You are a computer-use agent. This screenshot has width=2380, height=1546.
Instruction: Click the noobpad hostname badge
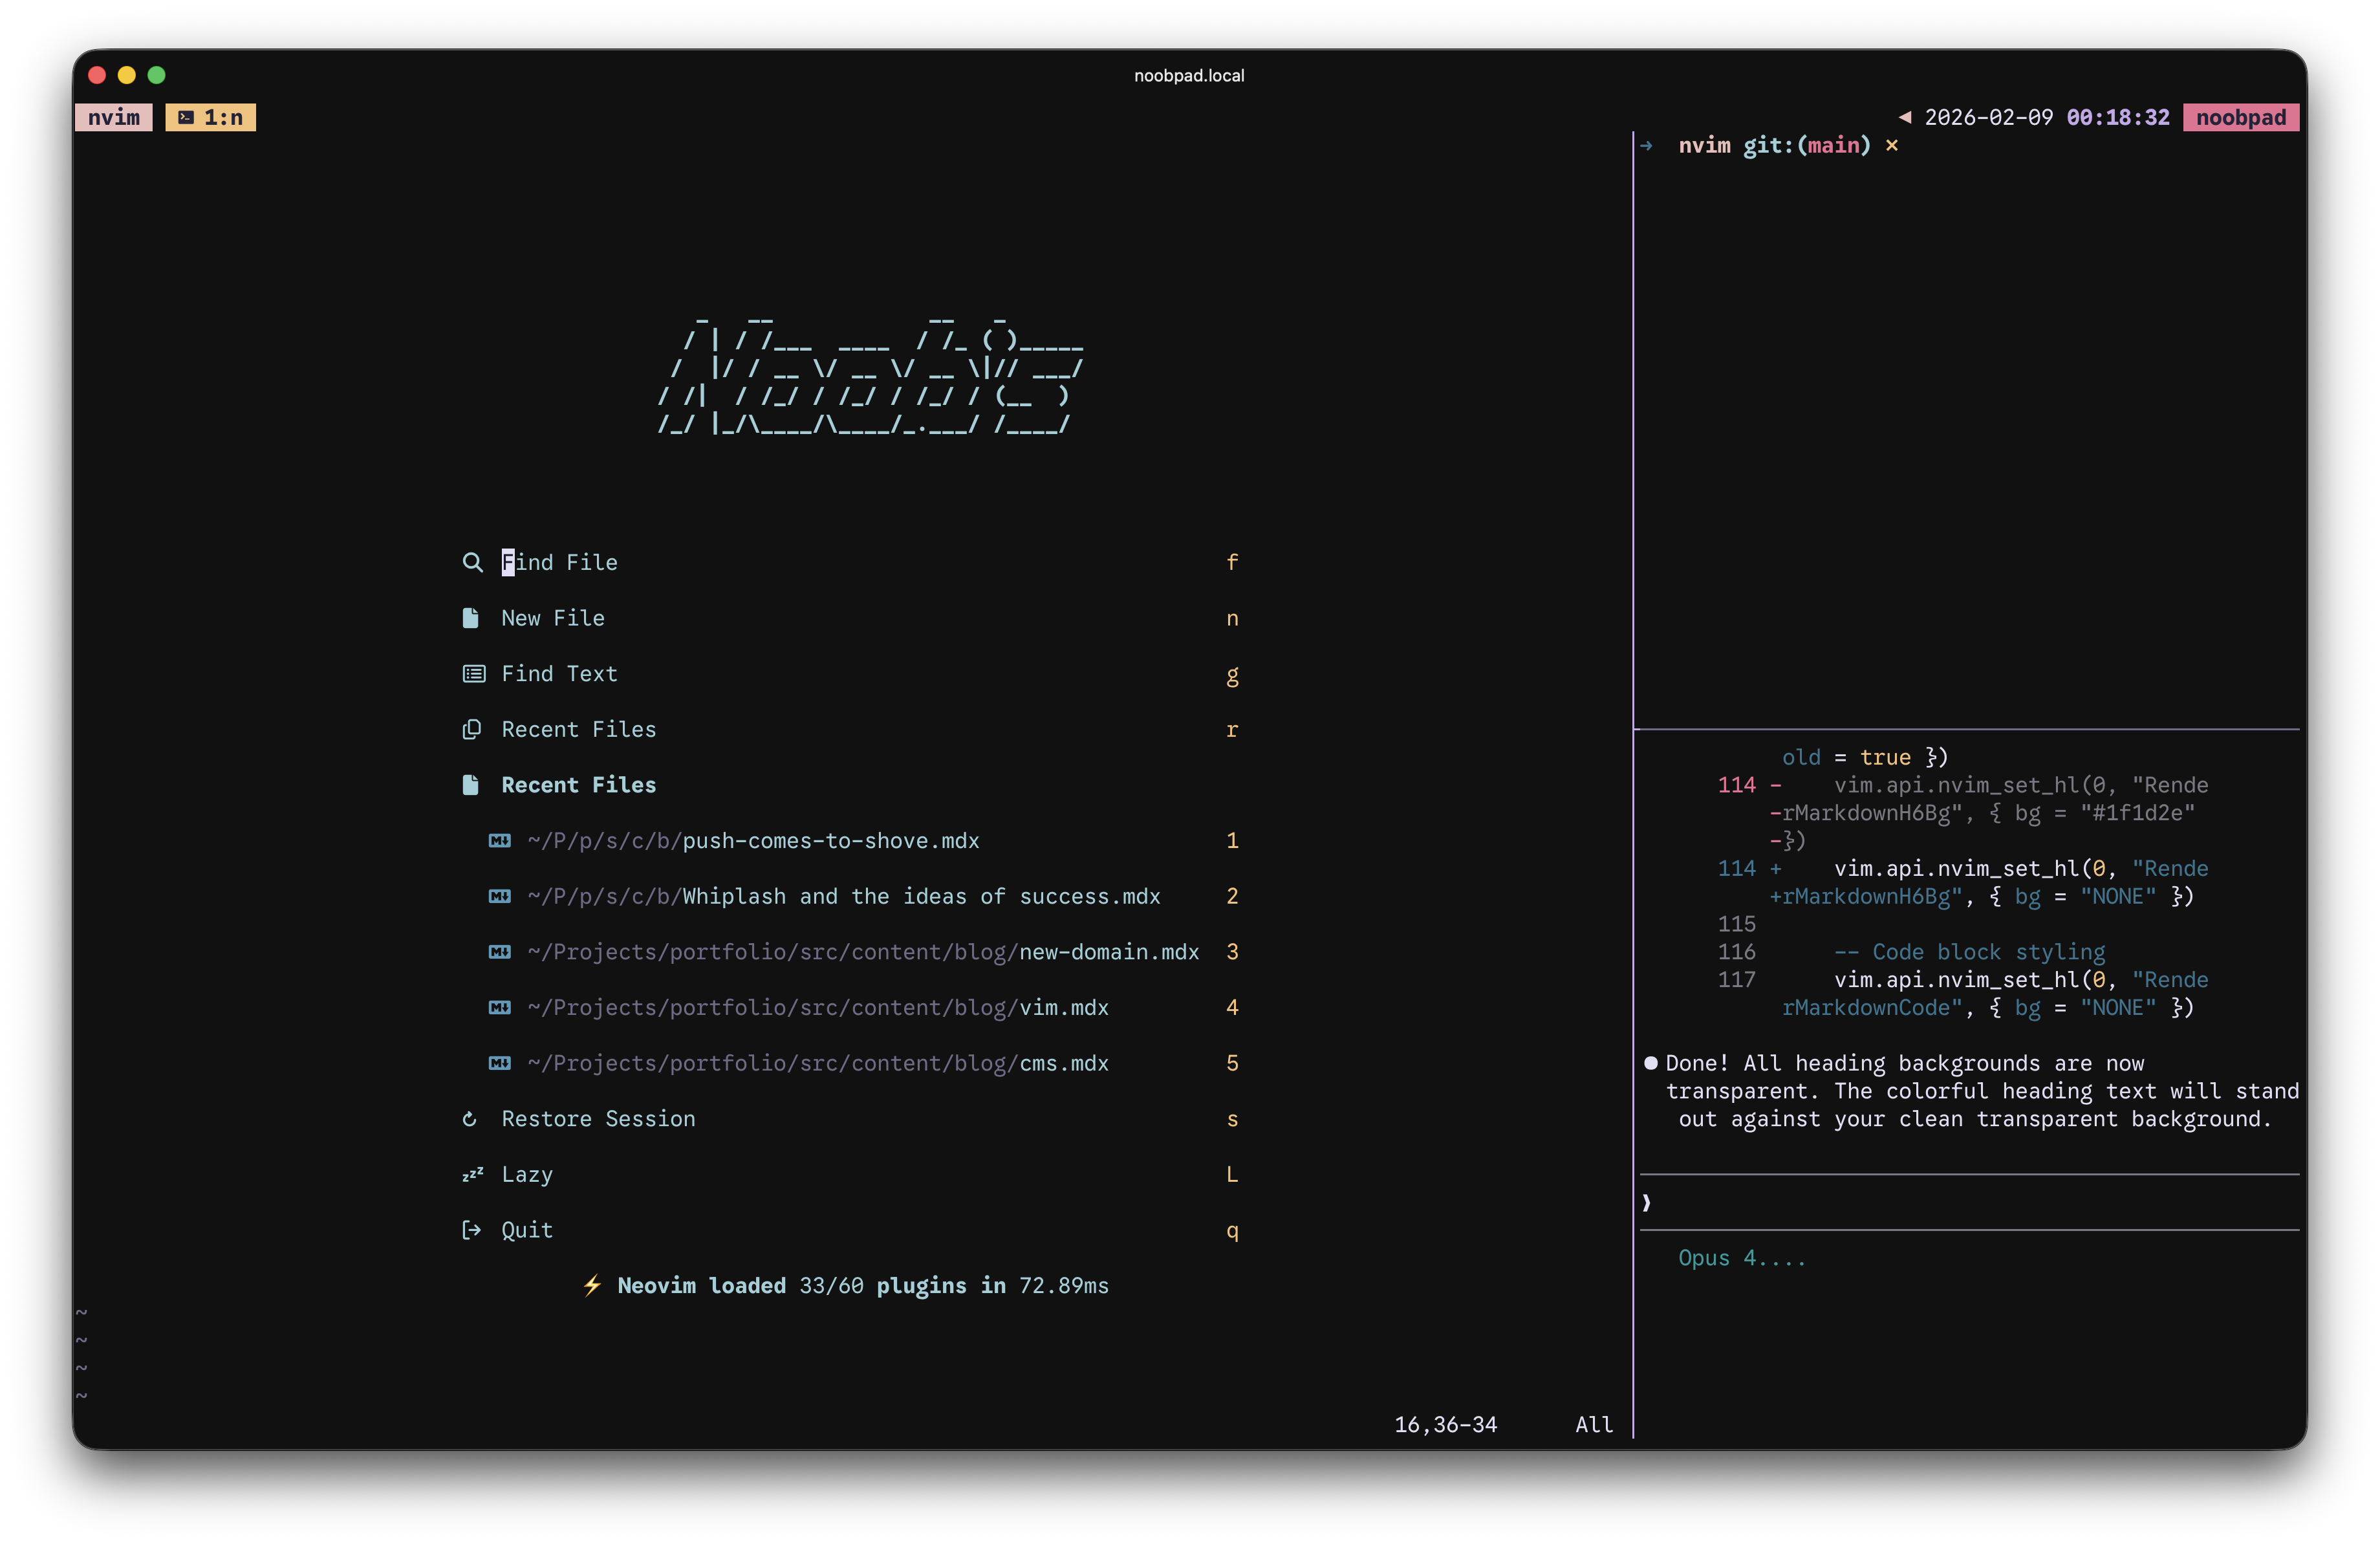point(2240,118)
